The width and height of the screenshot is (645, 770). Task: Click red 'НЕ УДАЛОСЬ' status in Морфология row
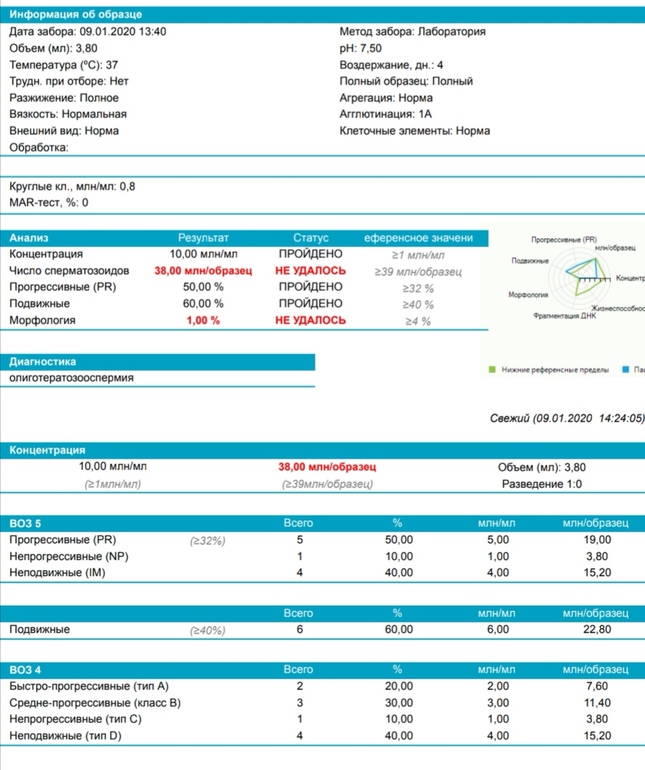[x=310, y=320]
